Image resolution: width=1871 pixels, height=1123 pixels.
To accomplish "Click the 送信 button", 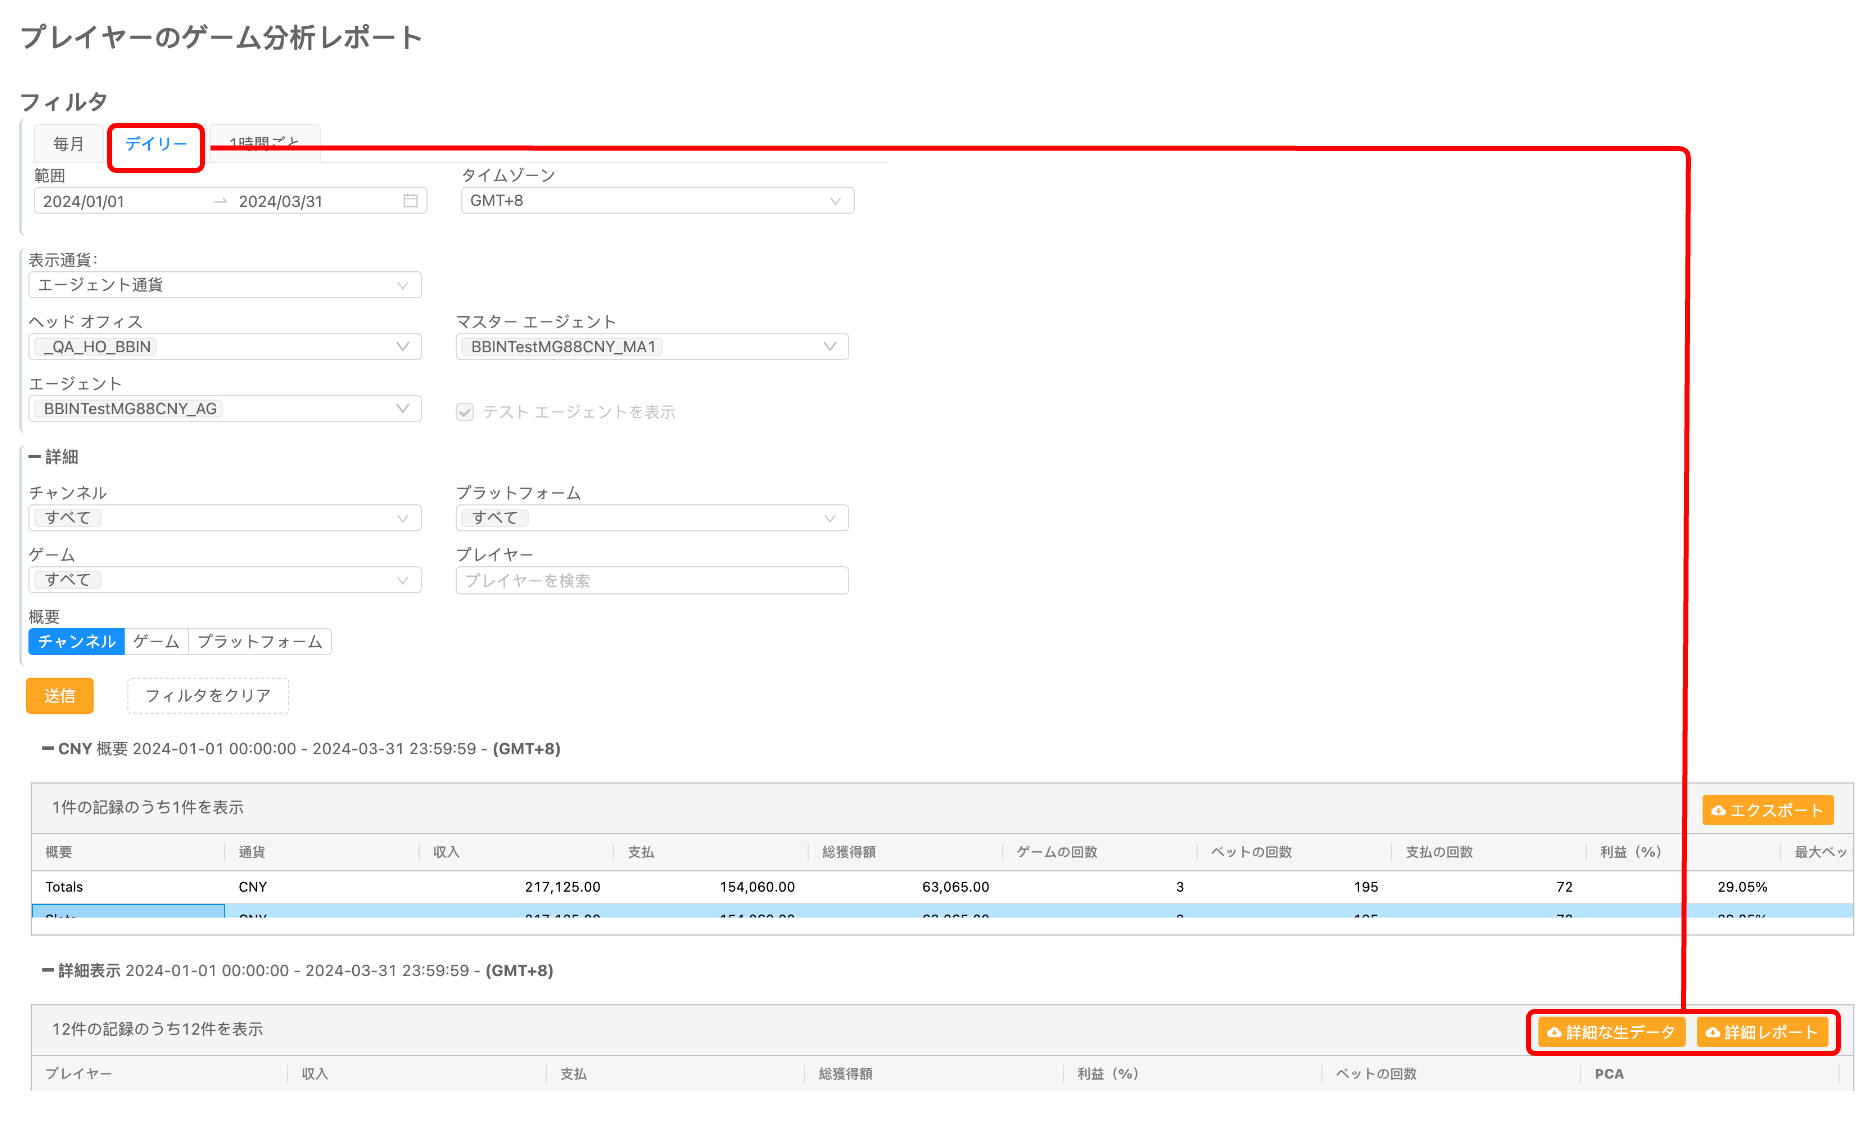I will click(x=60, y=696).
